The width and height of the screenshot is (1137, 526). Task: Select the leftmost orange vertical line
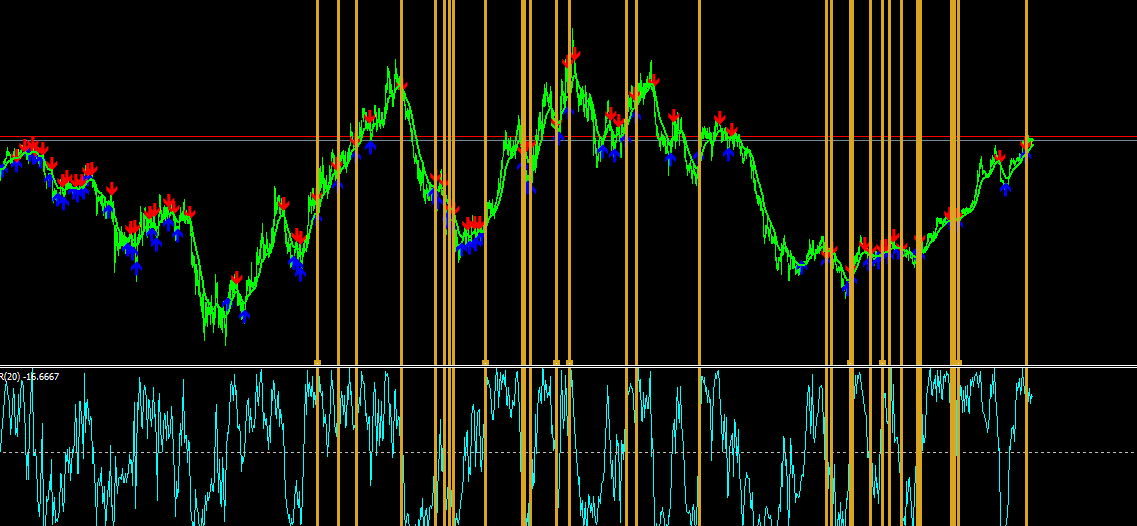coord(317,263)
